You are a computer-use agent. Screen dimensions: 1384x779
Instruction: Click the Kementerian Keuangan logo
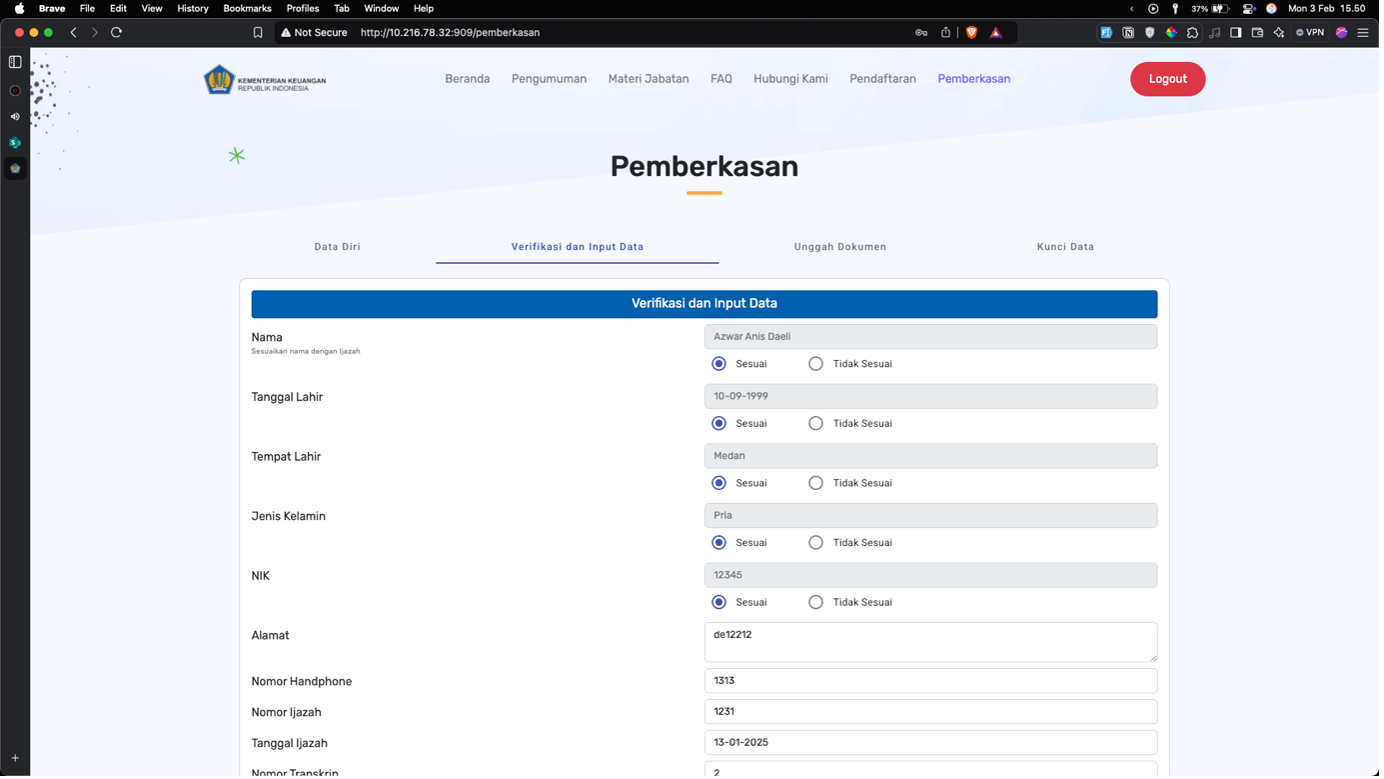[x=265, y=79]
